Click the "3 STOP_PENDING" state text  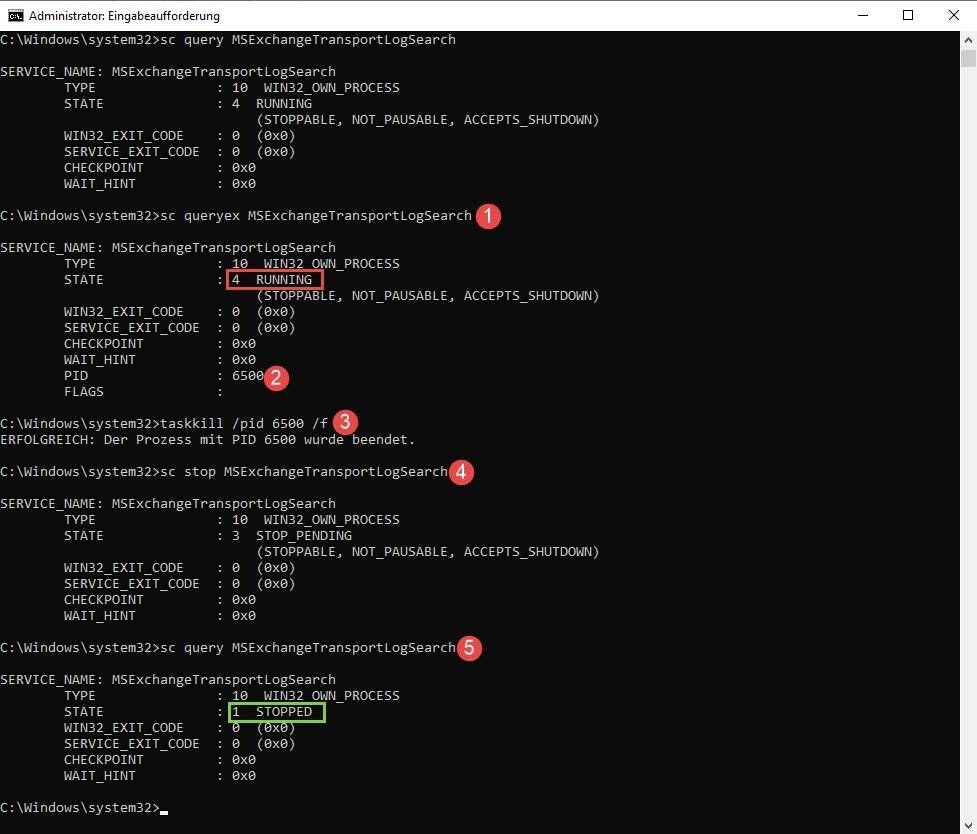point(291,535)
